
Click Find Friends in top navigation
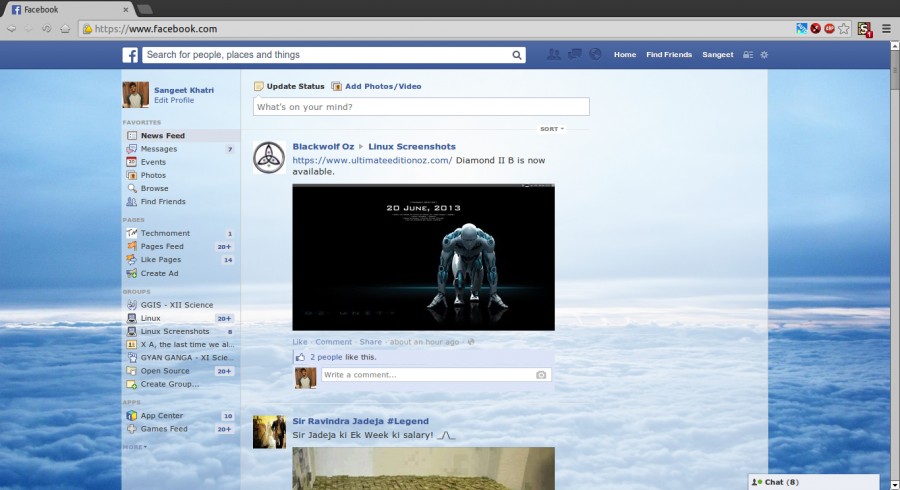click(x=669, y=55)
